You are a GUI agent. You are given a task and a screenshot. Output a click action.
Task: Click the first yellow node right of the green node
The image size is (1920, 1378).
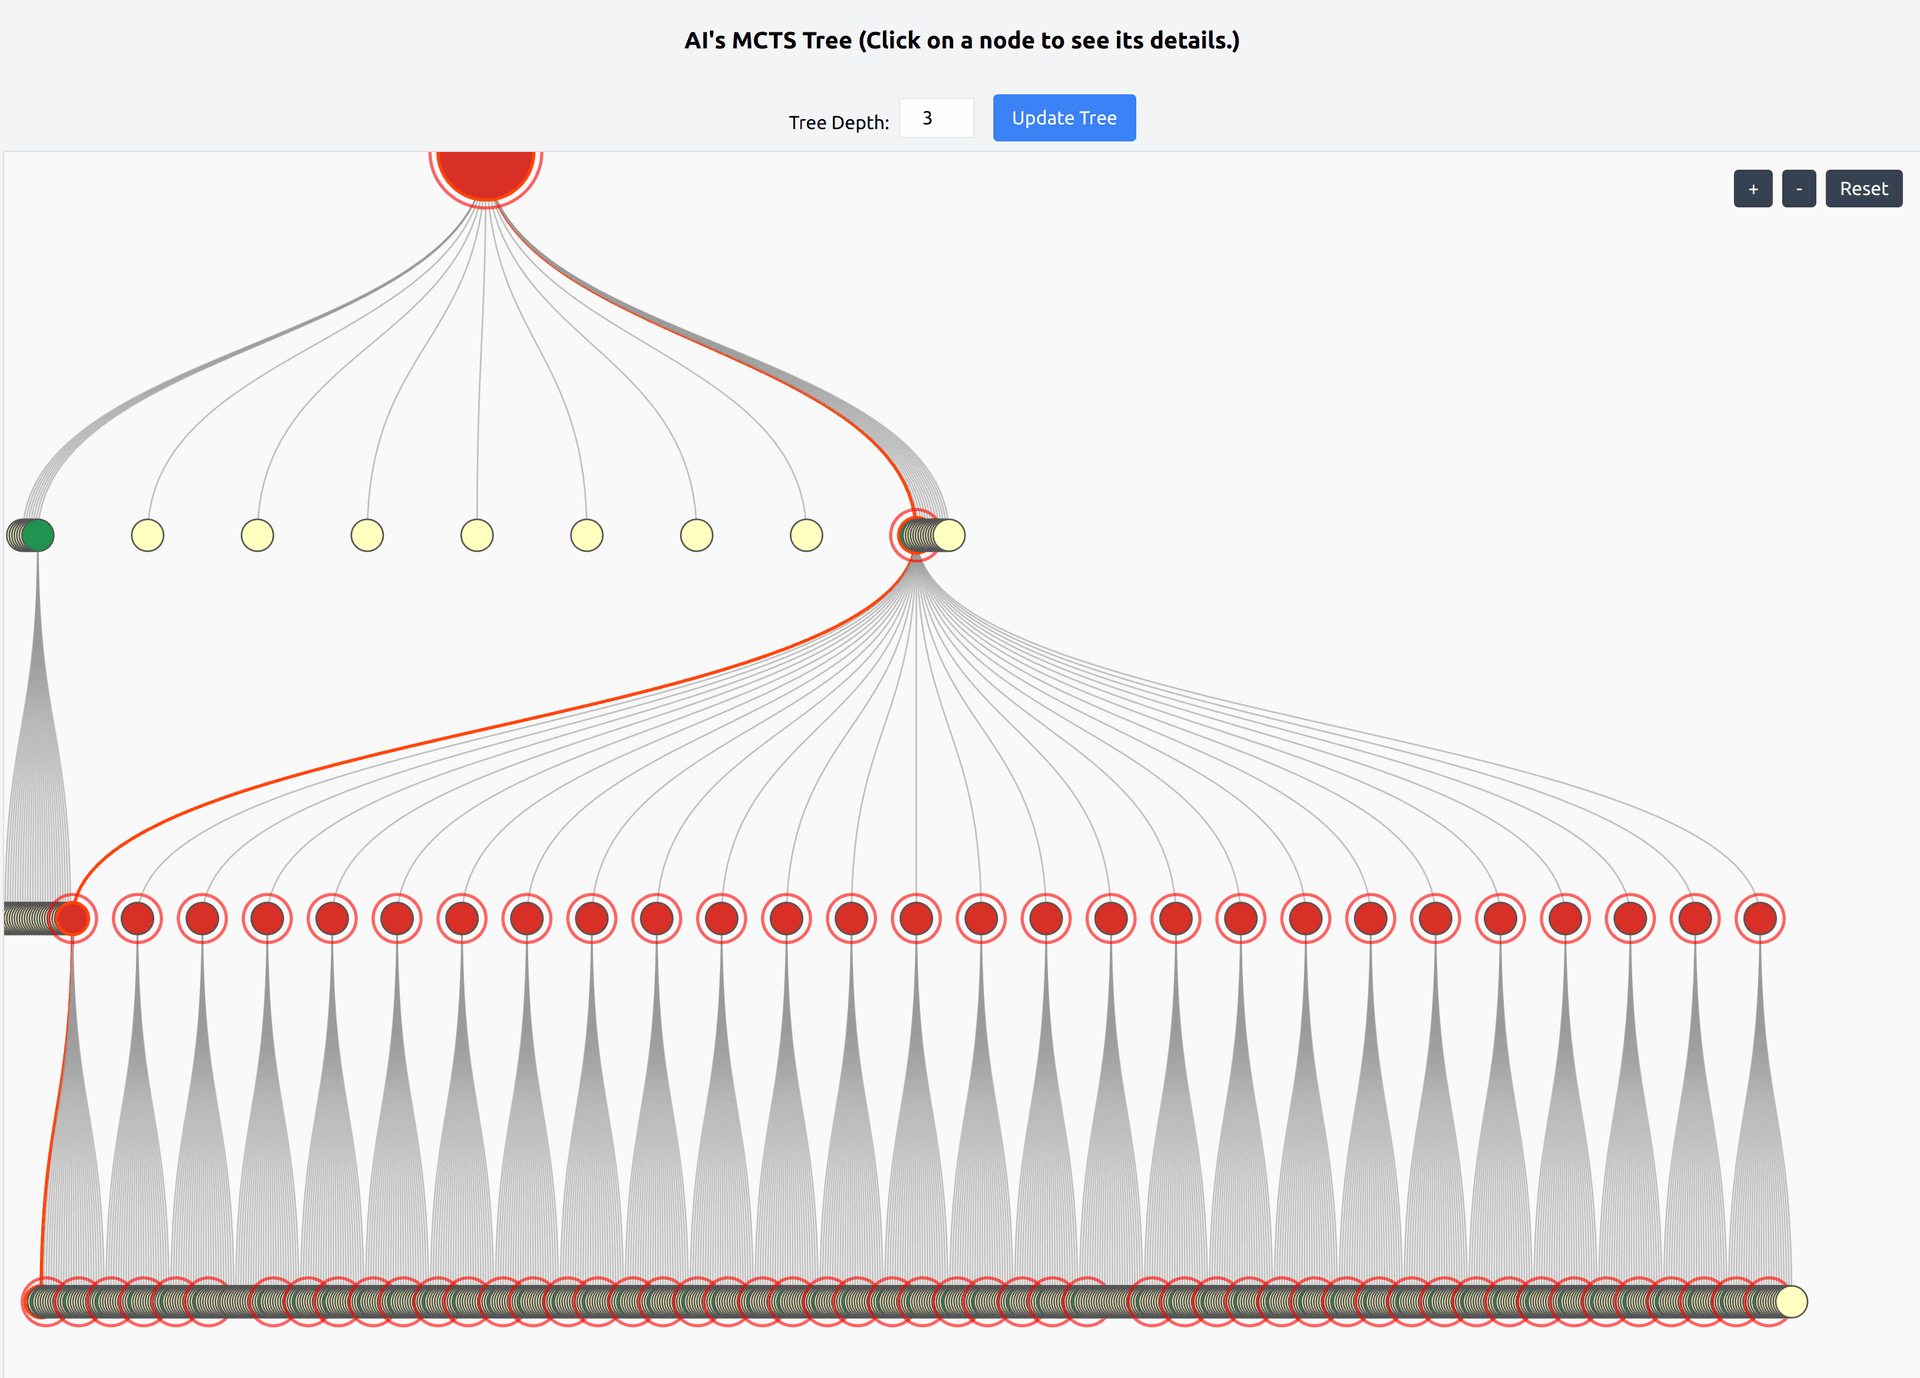pos(148,535)
